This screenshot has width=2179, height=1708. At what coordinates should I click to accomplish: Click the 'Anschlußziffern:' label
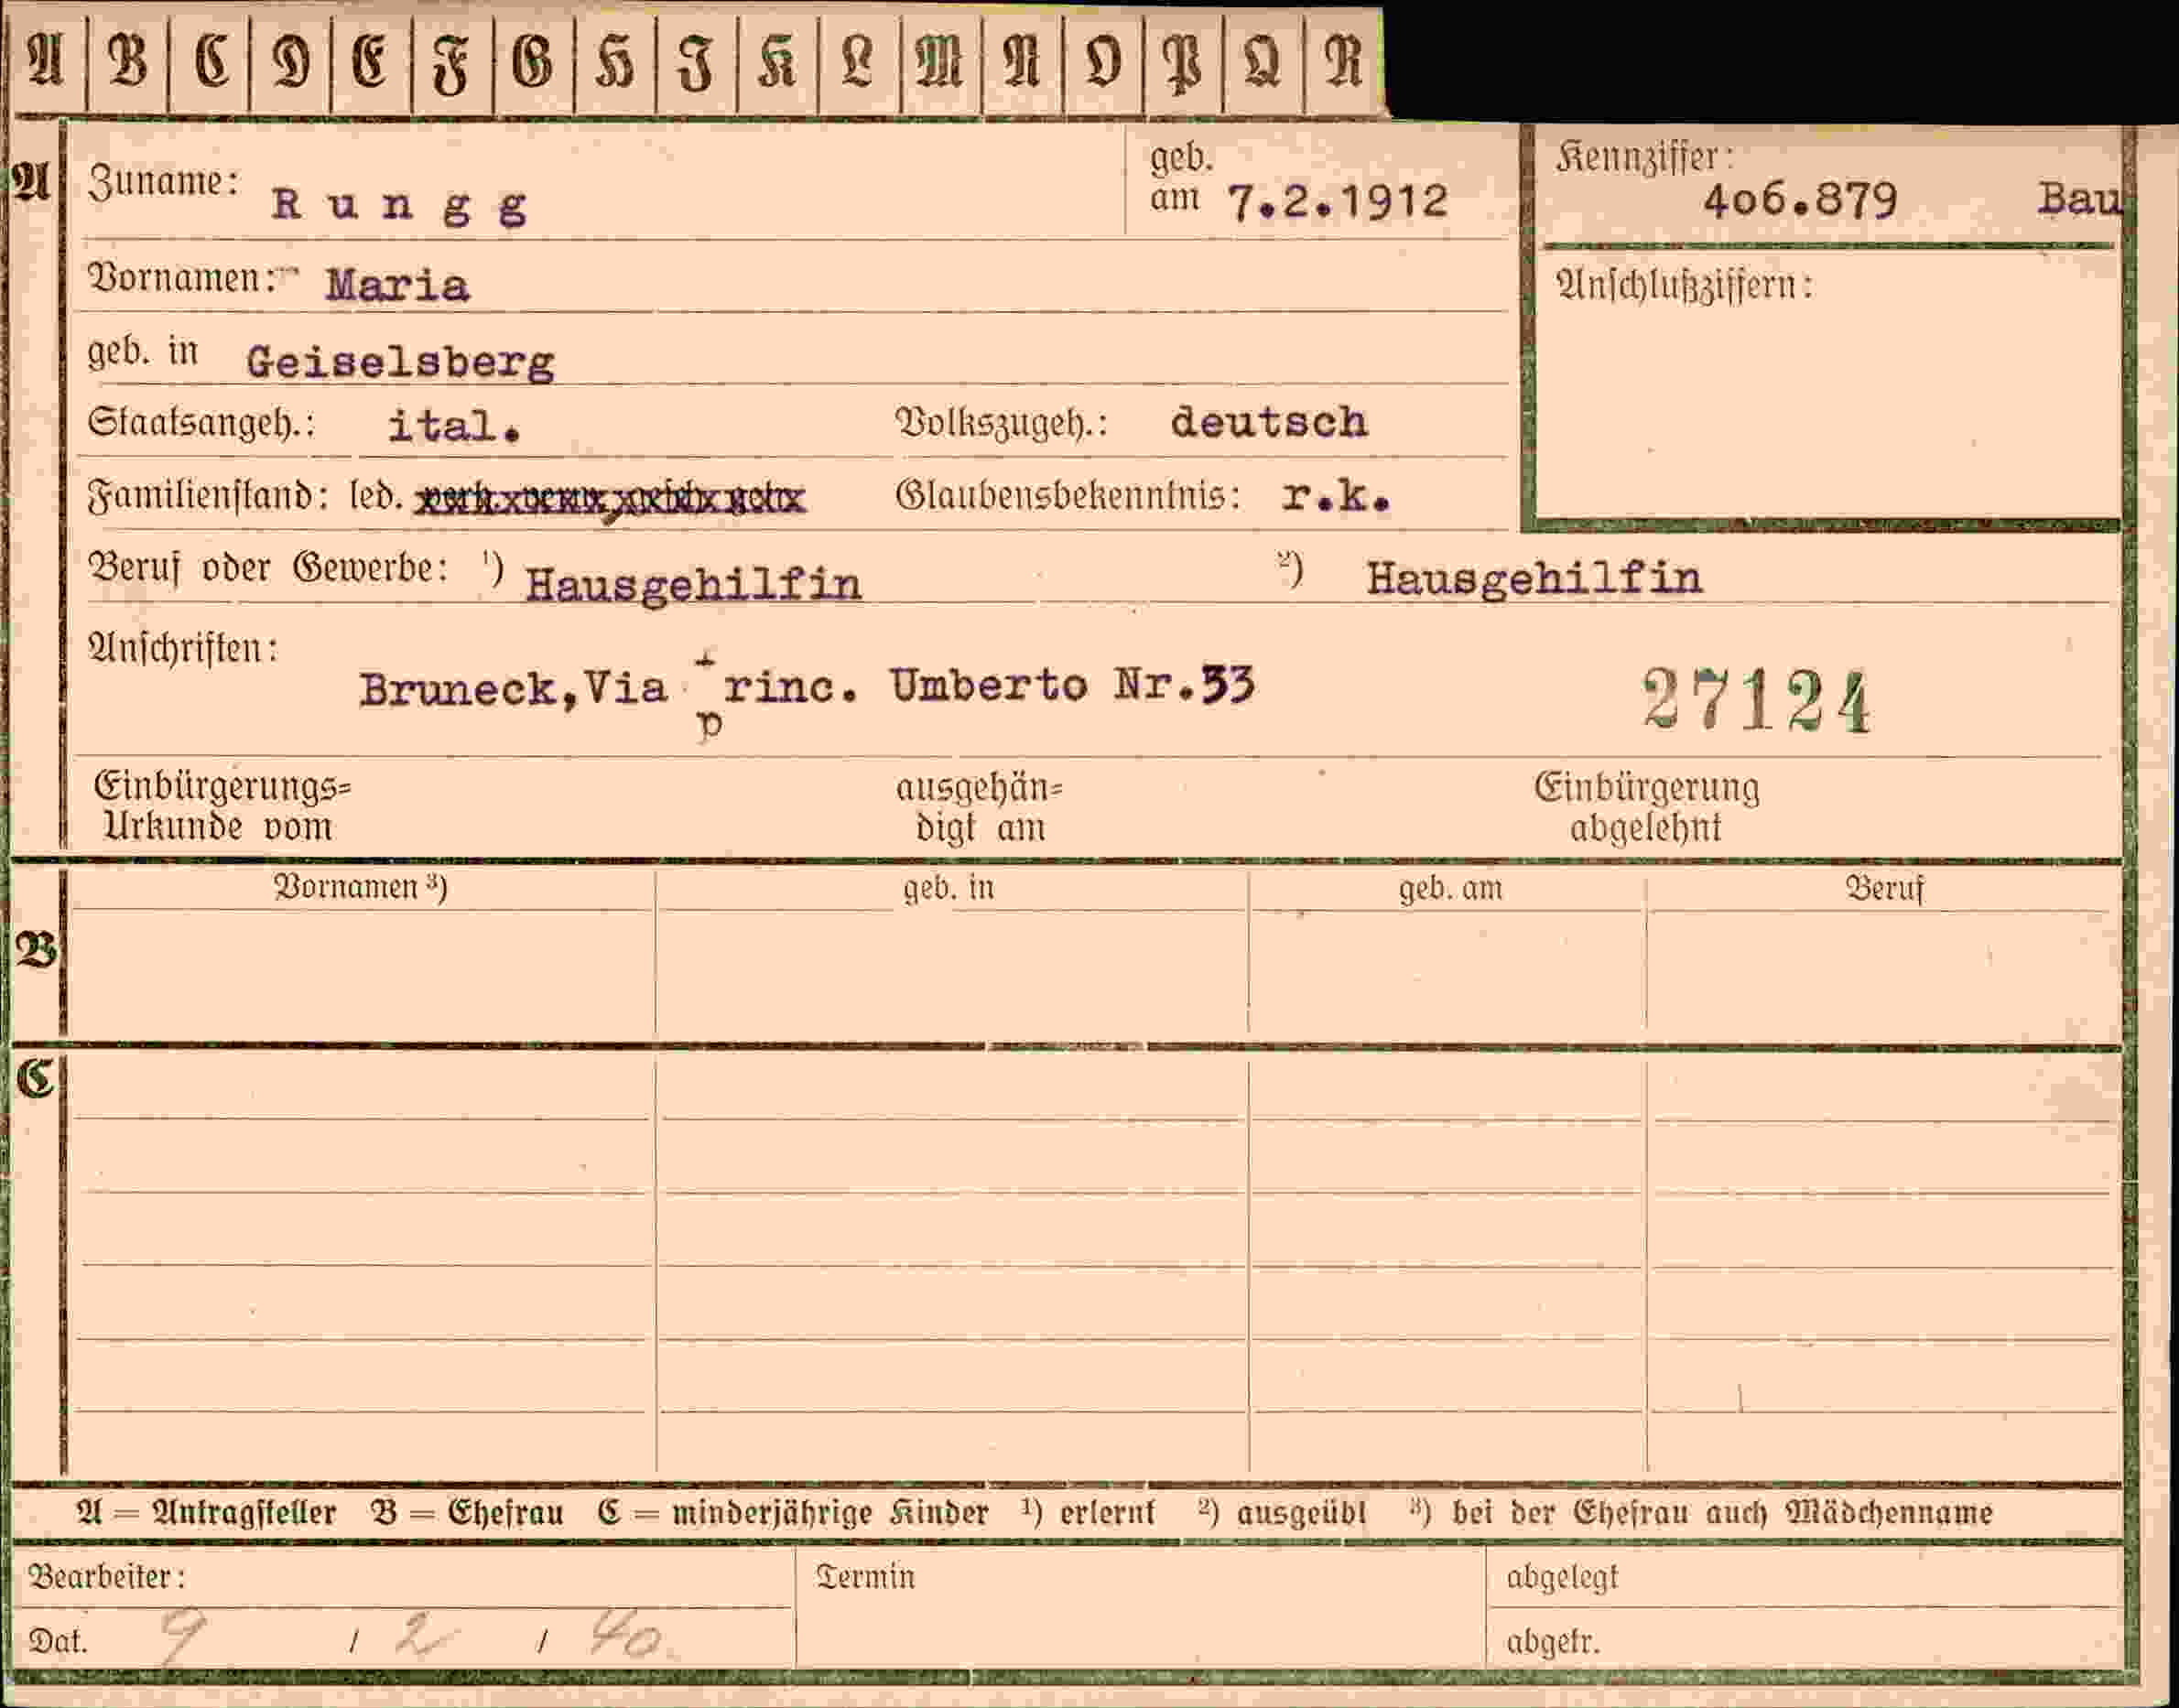(x=1685, y=286)
